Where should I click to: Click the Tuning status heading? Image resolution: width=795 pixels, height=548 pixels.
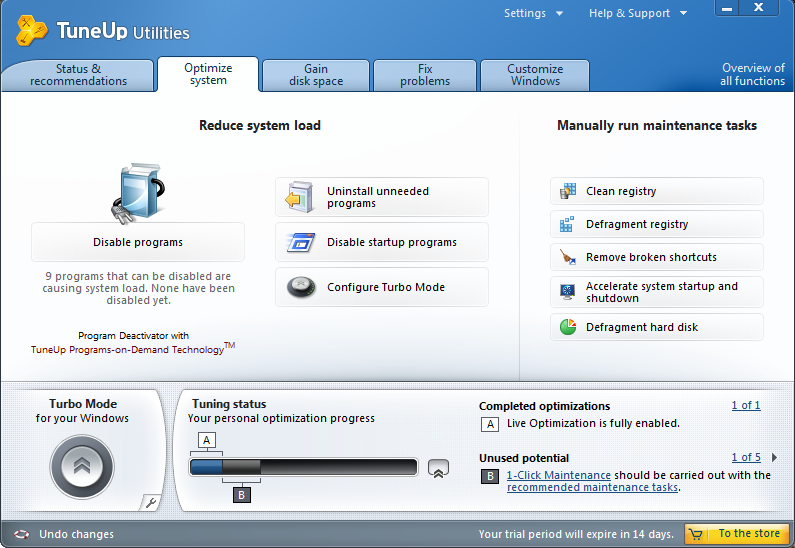[x=229, y=404]
